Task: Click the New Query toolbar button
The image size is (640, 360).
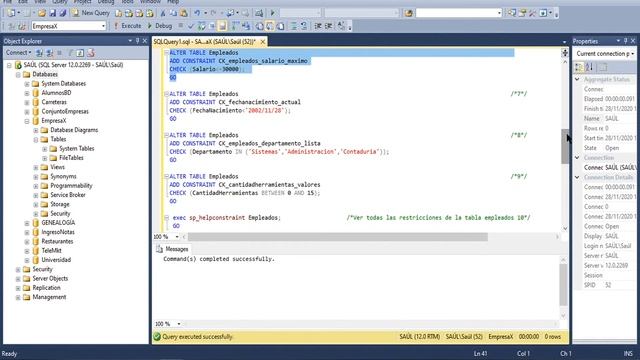Action: 91,13
